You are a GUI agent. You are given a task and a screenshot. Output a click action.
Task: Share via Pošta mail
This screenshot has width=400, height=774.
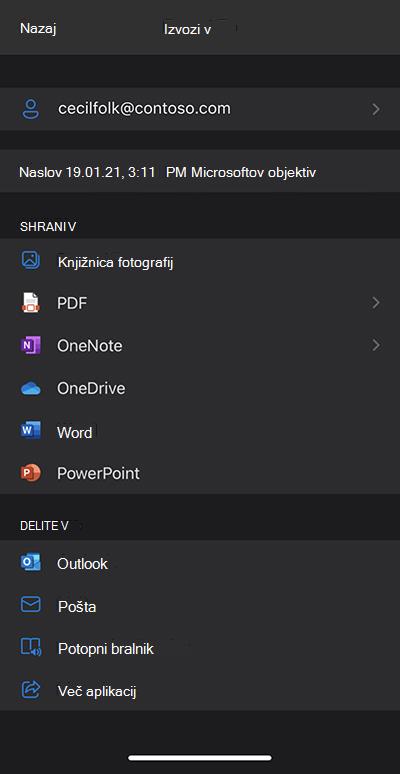tap(200, 606)
